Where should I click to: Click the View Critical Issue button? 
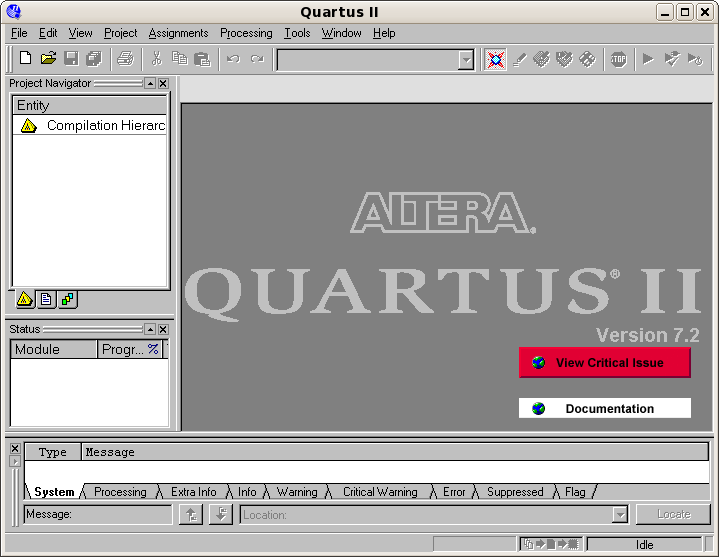coord(604,363)
